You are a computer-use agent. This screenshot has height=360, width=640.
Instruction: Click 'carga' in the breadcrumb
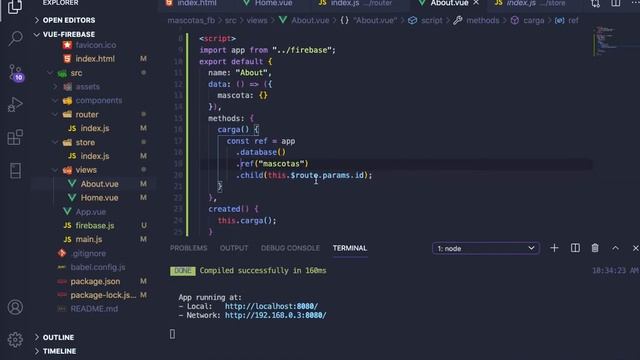pos(533,20)
